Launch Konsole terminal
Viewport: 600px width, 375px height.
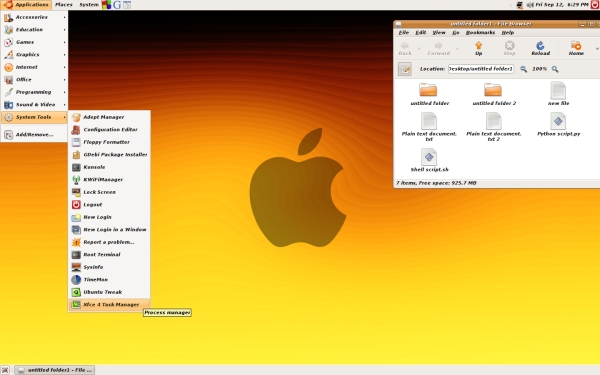point(109,167)
